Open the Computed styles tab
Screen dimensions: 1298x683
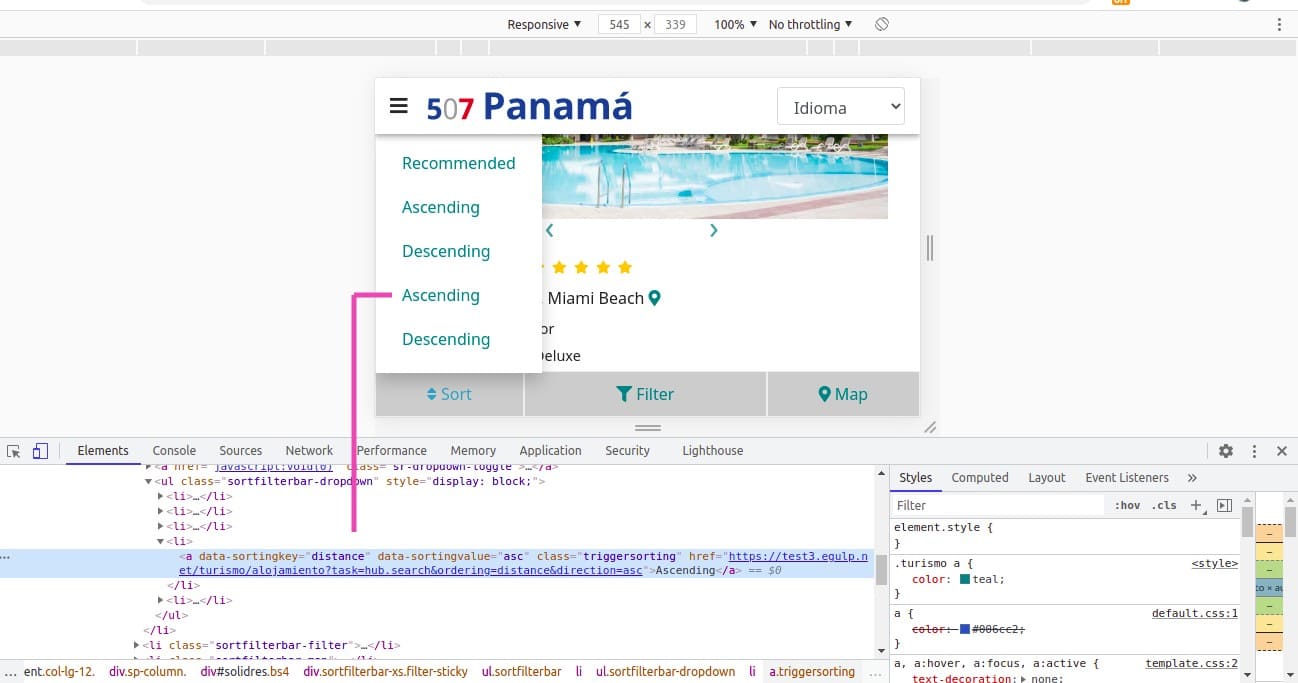tap(979, 478)
